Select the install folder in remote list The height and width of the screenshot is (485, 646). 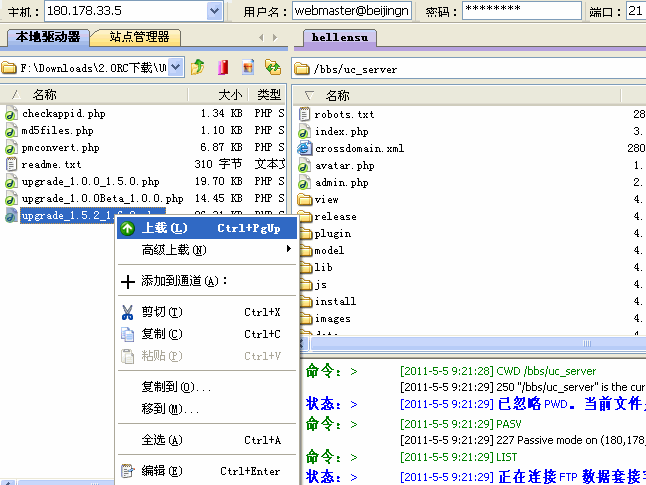click(x=335, y=301)
